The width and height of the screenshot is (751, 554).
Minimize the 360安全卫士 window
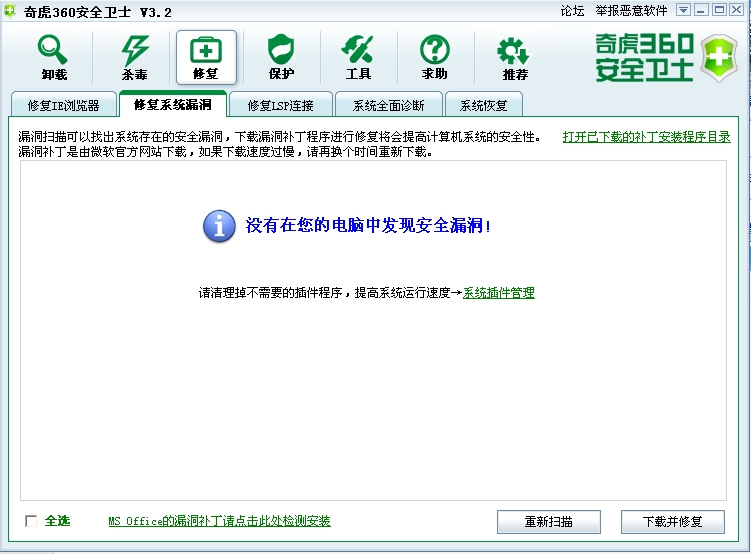pyautogui.click(x=701, y=10)
